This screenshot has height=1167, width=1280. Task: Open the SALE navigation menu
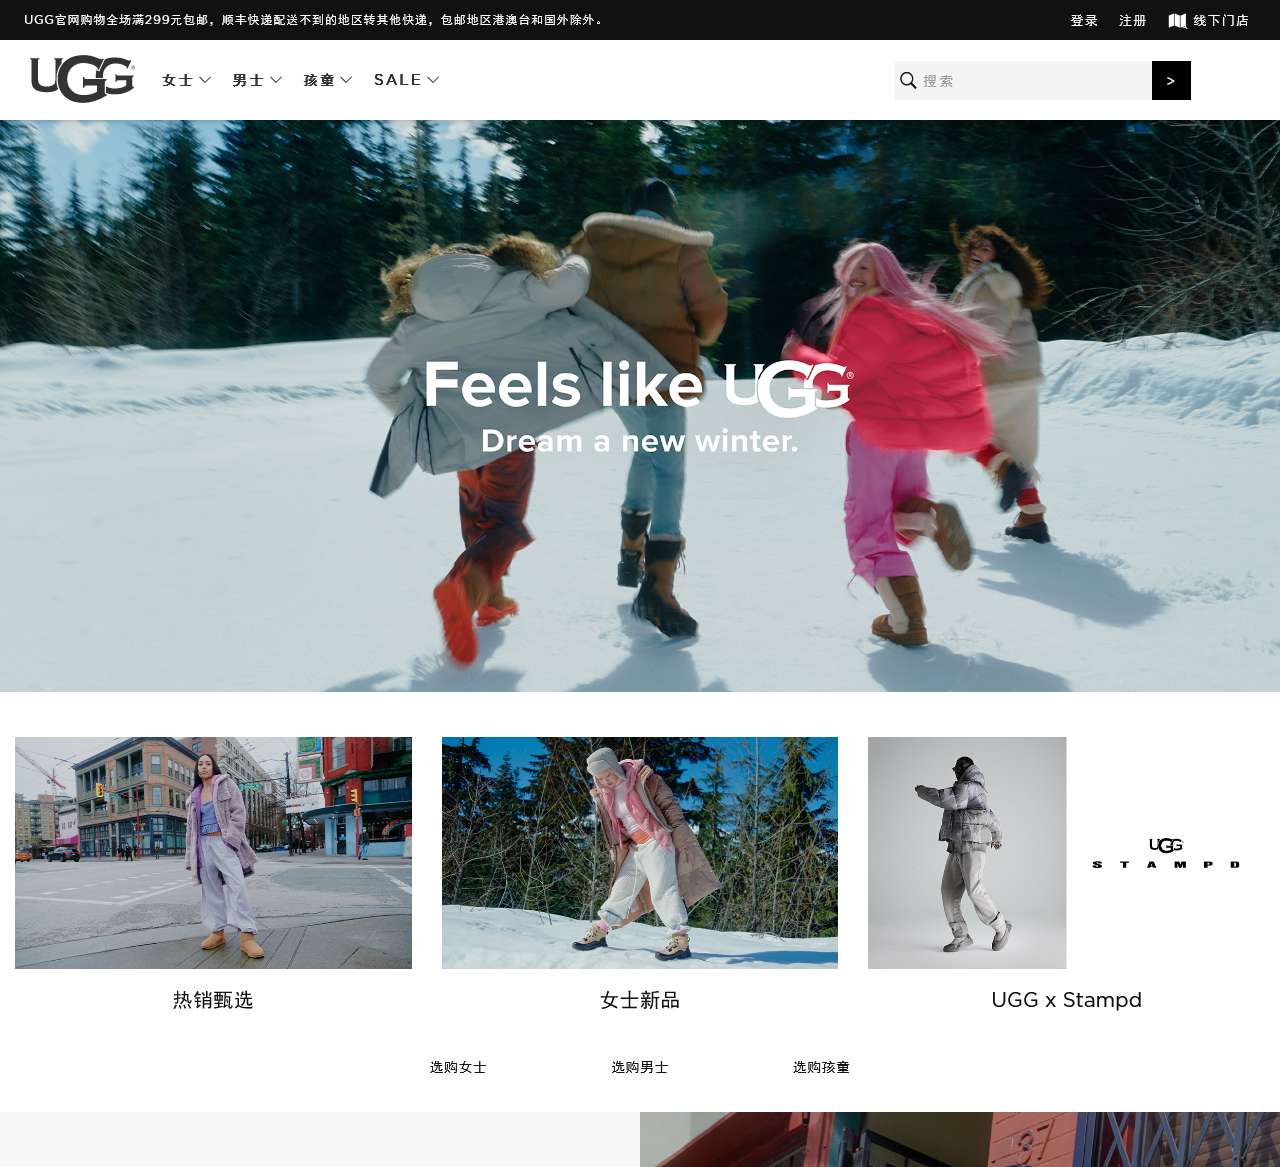click(398, 80)
